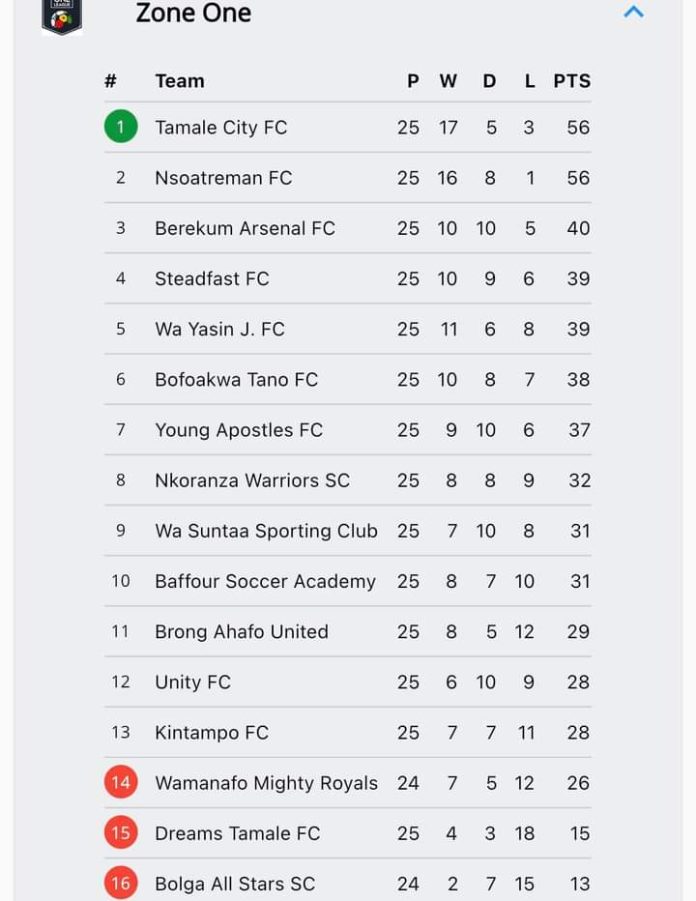Open Tamale City FC team entry
The height and width of the screenshot is (901, 696).
tap(221, 127)
